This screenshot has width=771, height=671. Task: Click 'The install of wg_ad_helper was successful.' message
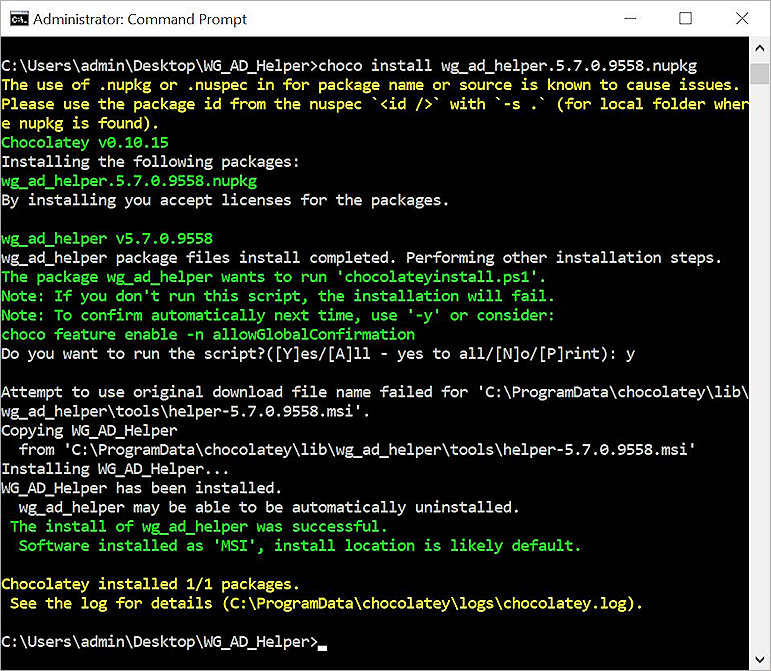tap(197, 526)
